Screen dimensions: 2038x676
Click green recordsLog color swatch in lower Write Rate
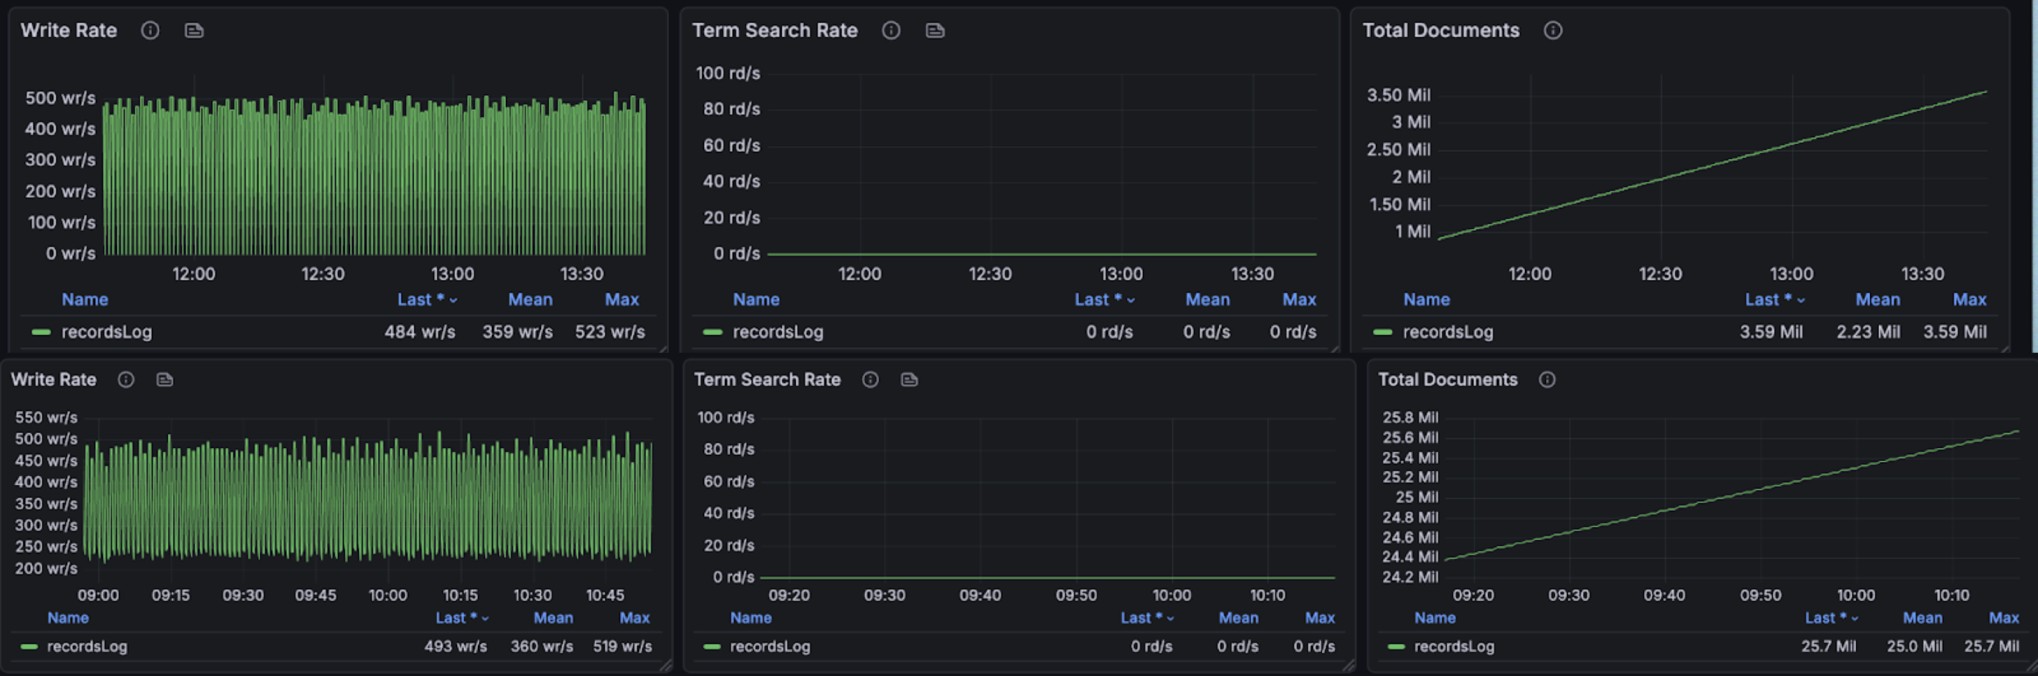tap(29, 647)
